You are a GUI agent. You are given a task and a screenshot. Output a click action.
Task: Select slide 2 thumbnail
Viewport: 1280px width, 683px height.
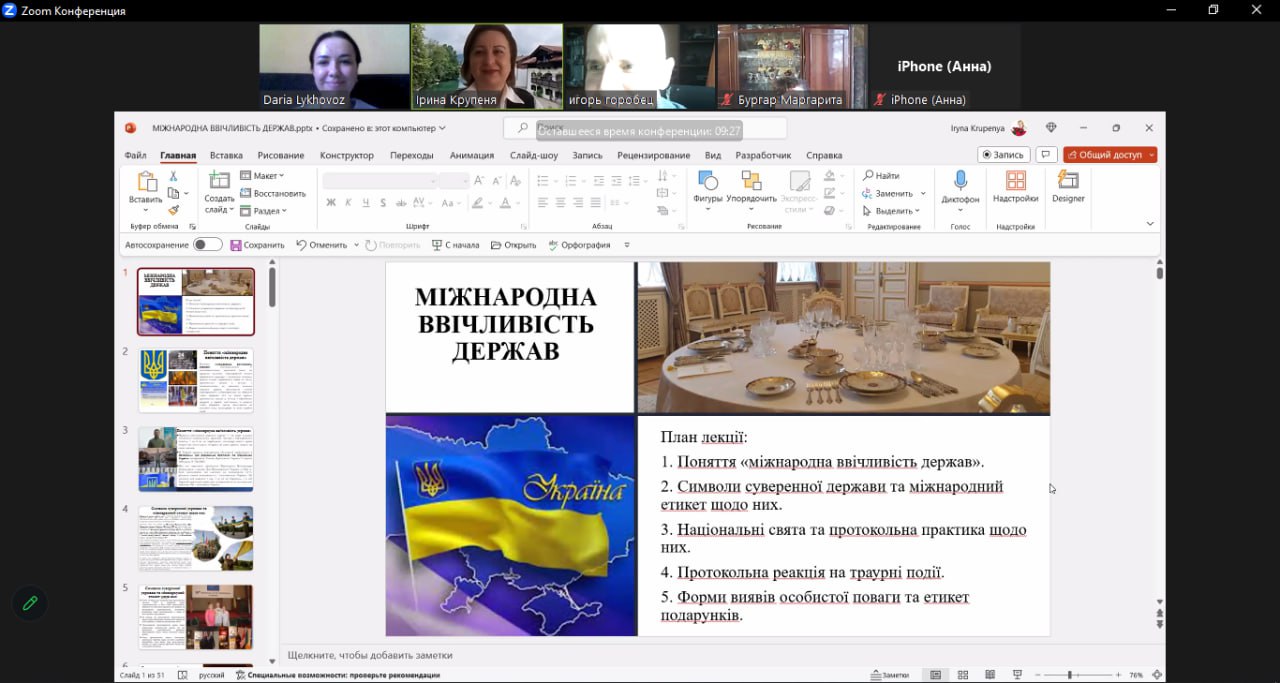(196, 380)
